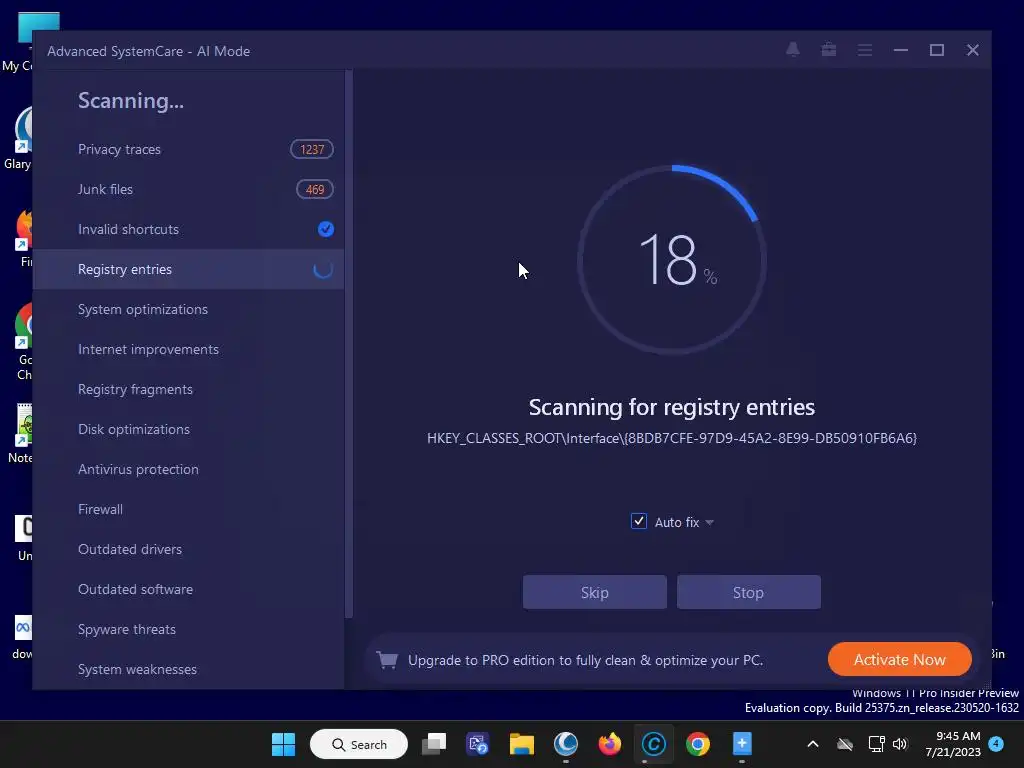
Task: Select Disk optimizations item
Action: click(188, 429)
